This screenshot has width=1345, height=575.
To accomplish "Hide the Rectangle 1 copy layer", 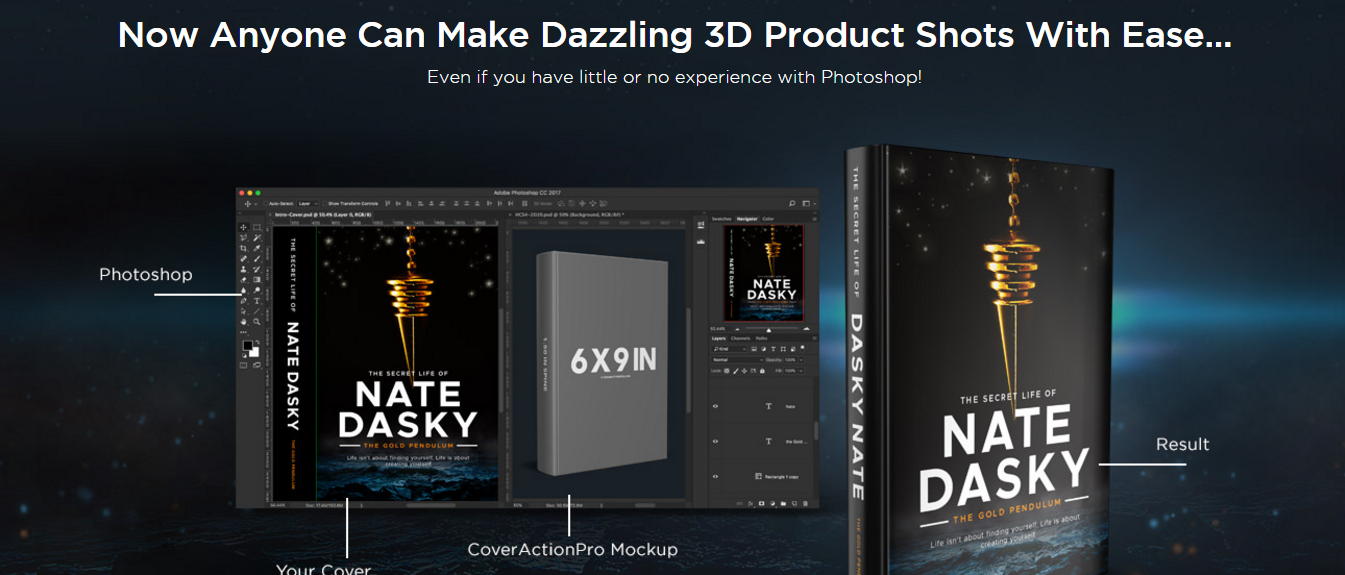I will coord(716,476).
